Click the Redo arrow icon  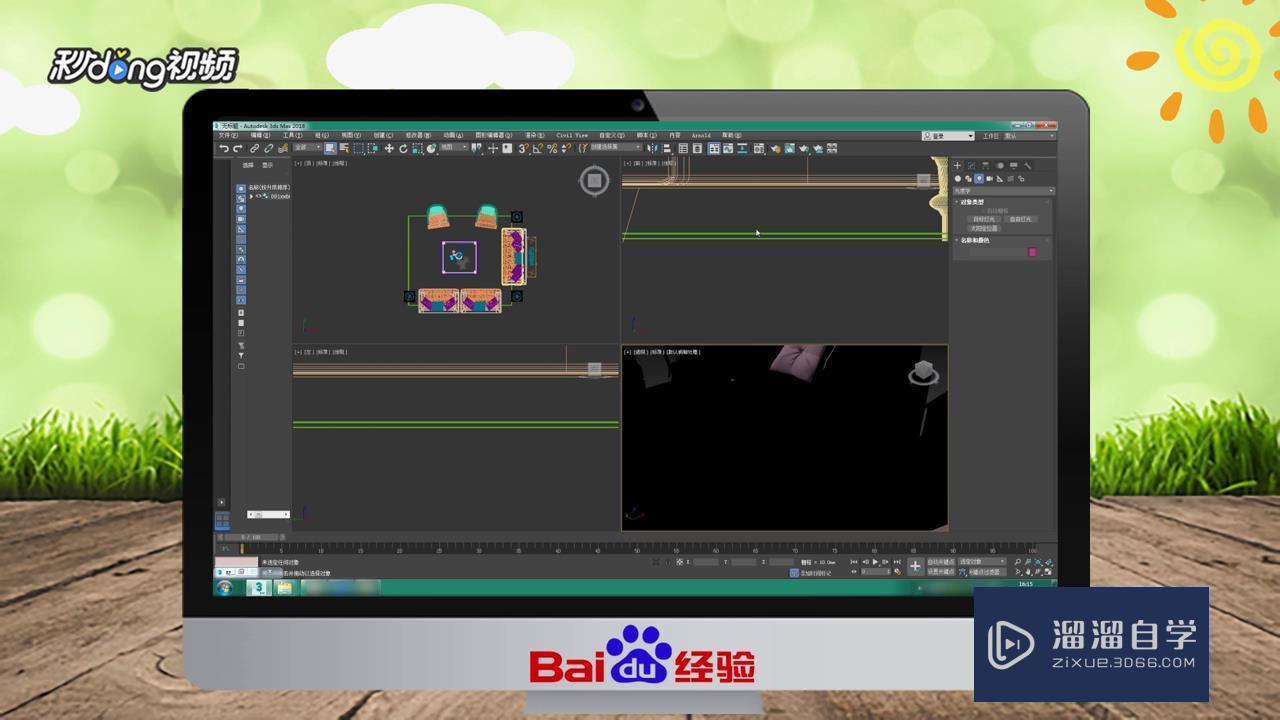(238, 148)
